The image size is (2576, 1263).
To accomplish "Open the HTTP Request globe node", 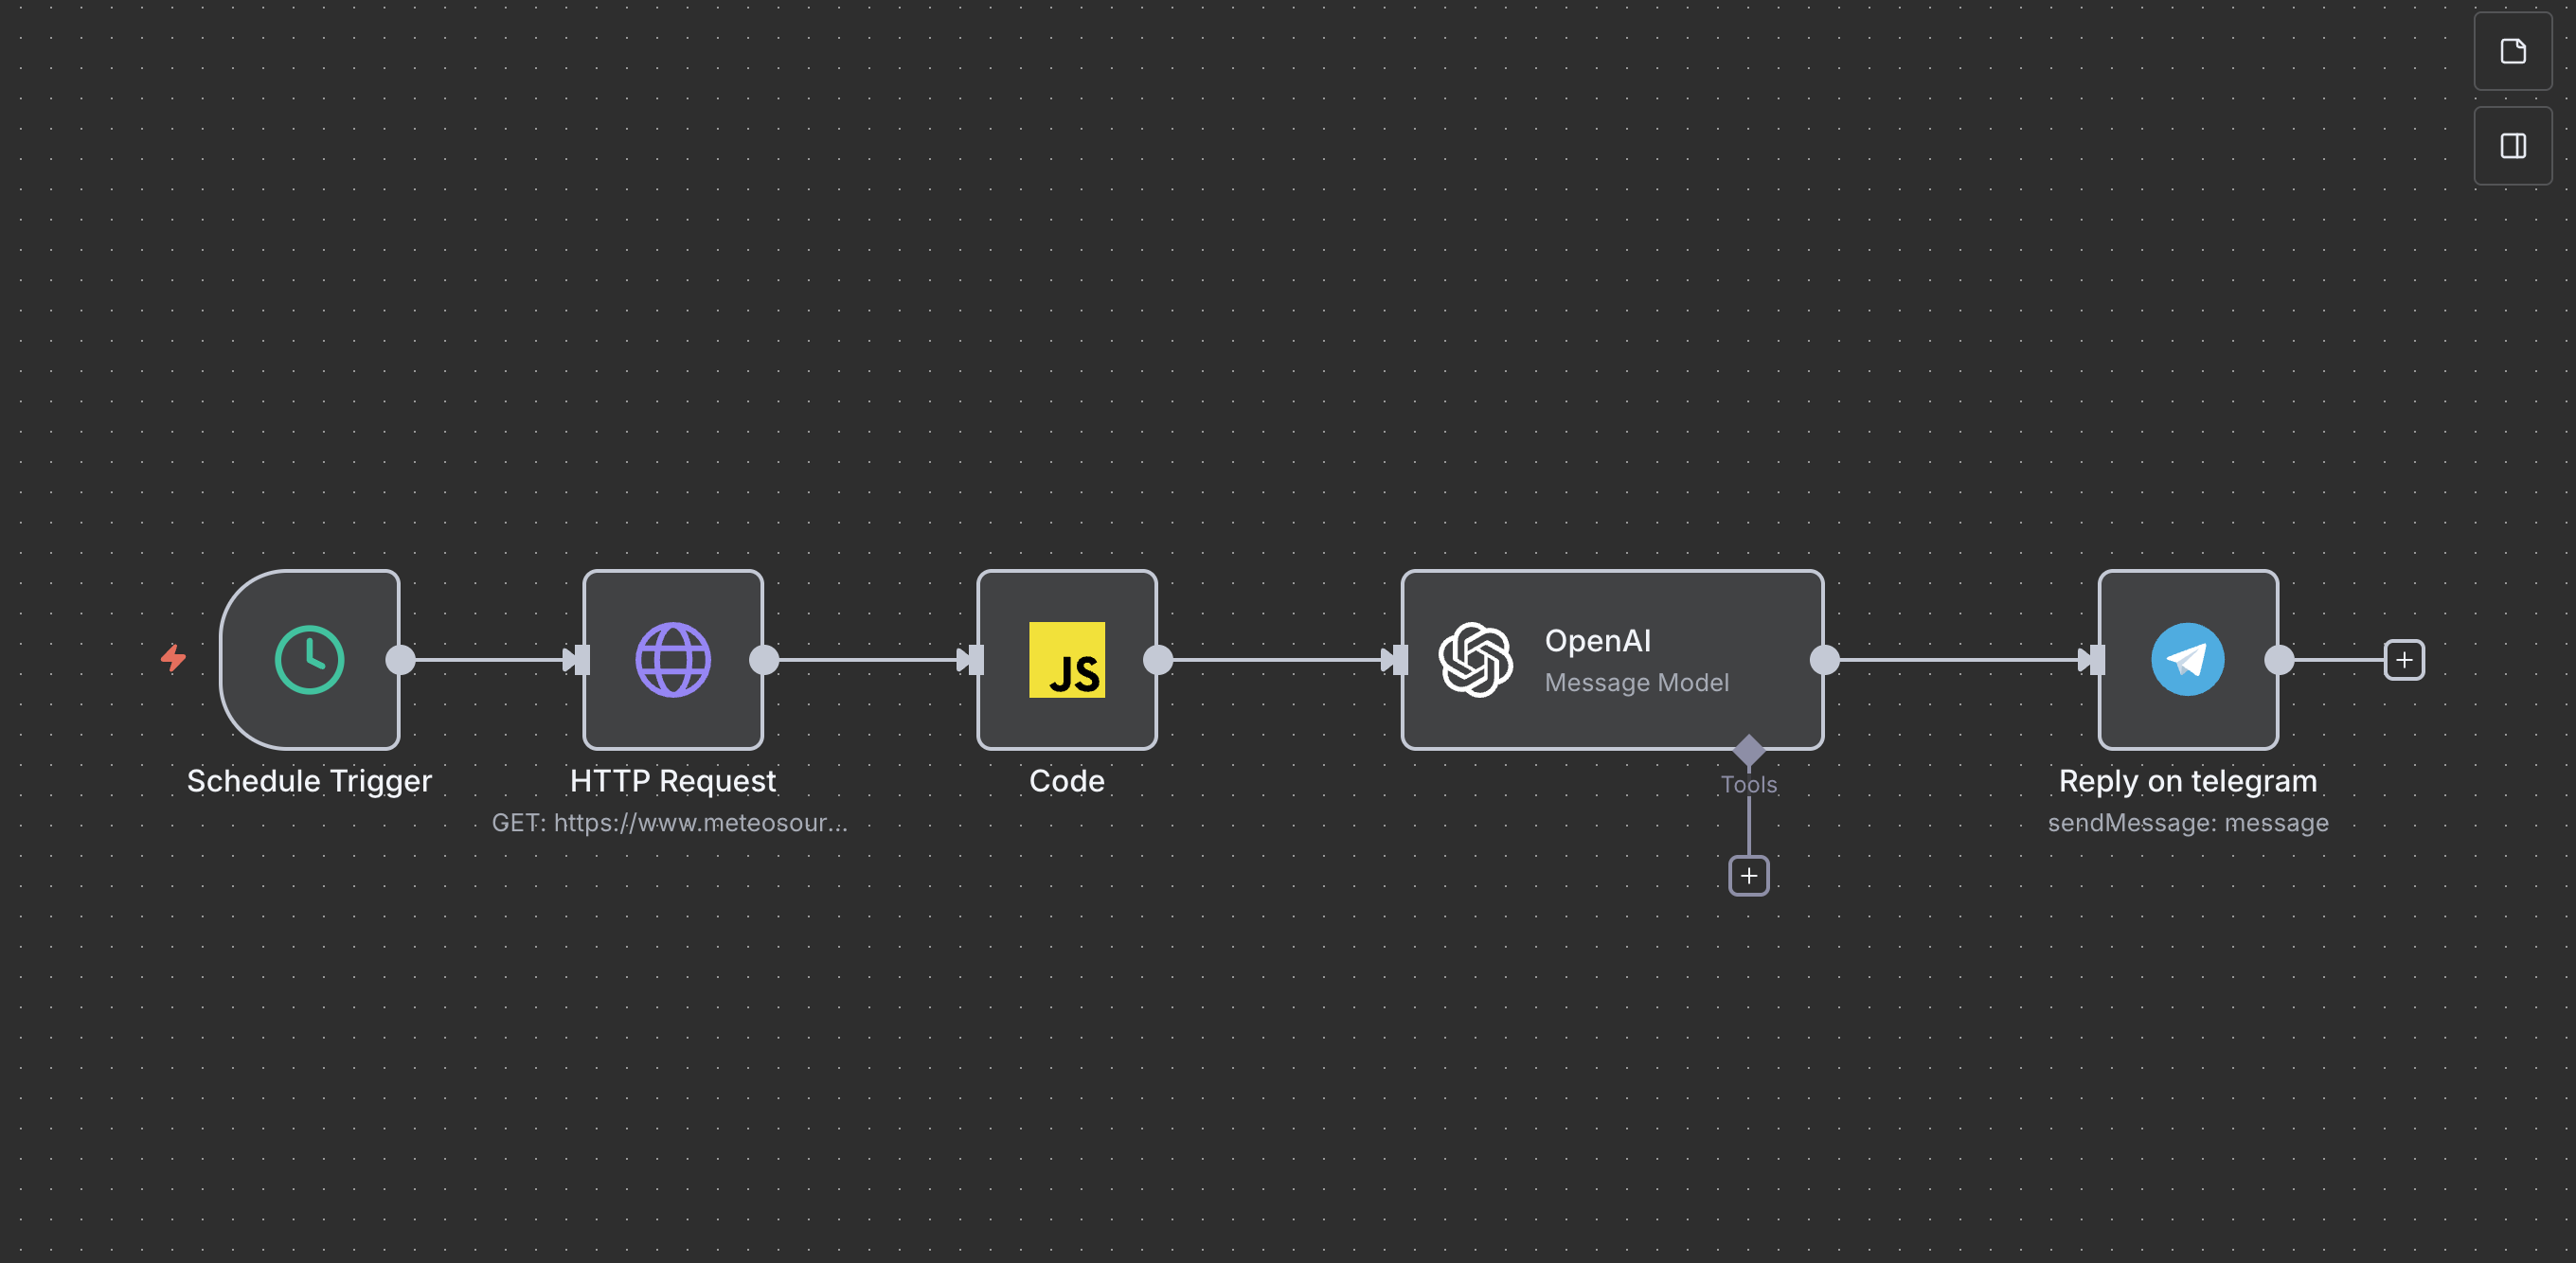I will [x=673, y=660].
